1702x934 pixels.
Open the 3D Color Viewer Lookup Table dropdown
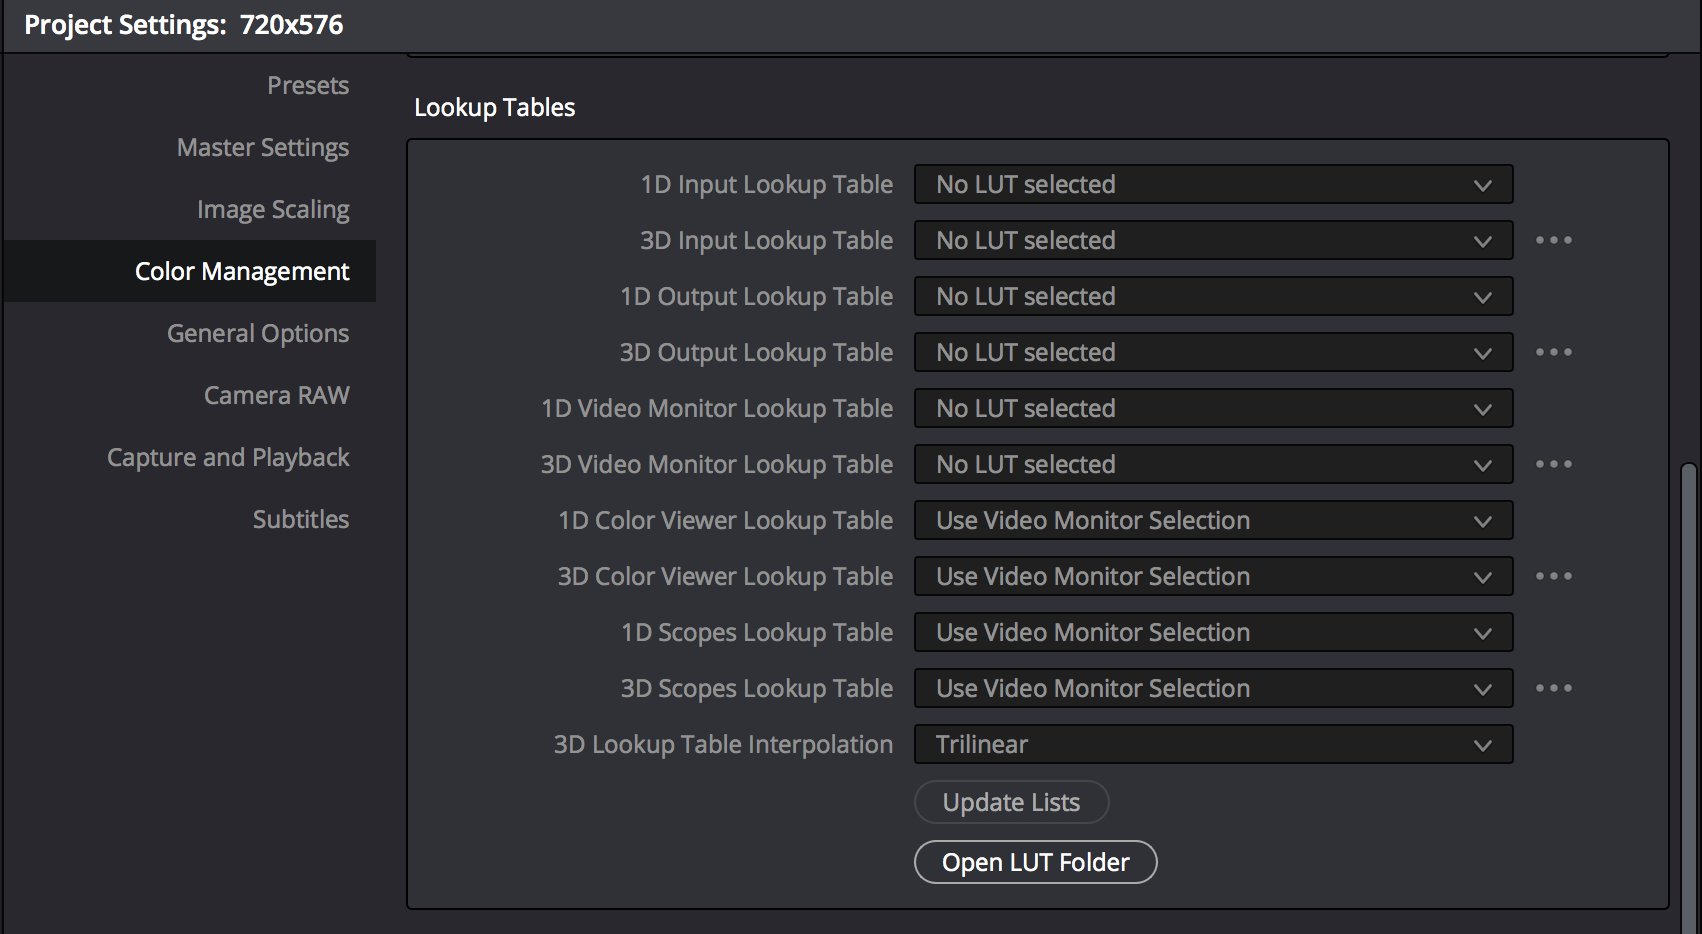1213,576
